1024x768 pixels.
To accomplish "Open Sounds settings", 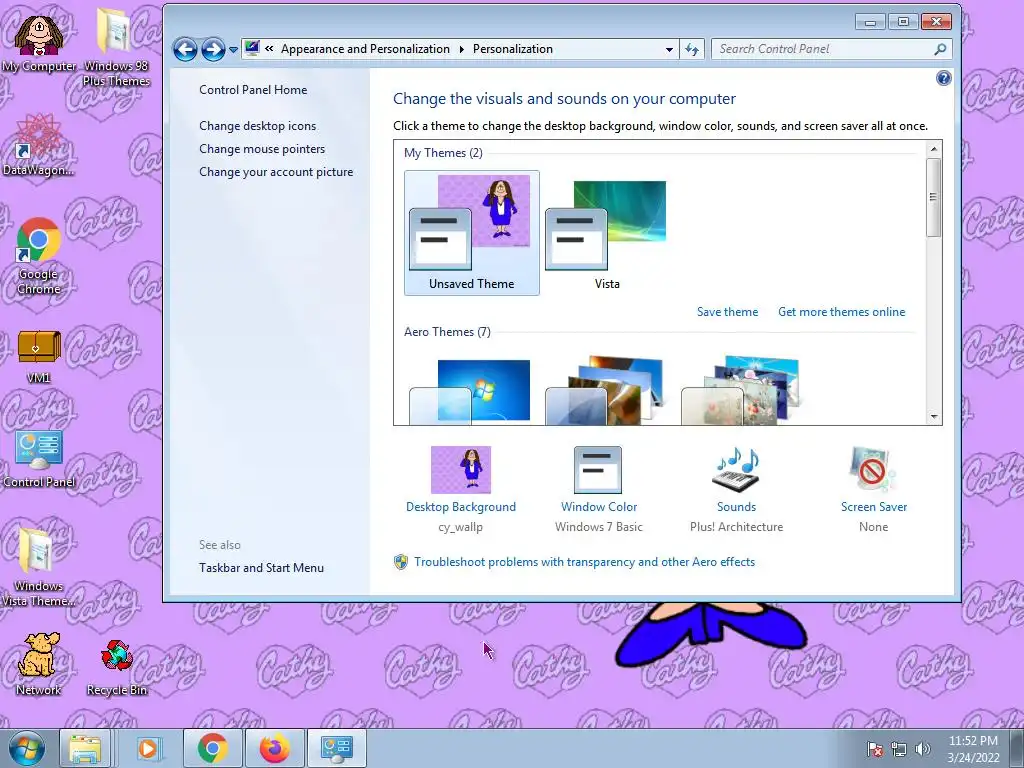I will point(736,490).
